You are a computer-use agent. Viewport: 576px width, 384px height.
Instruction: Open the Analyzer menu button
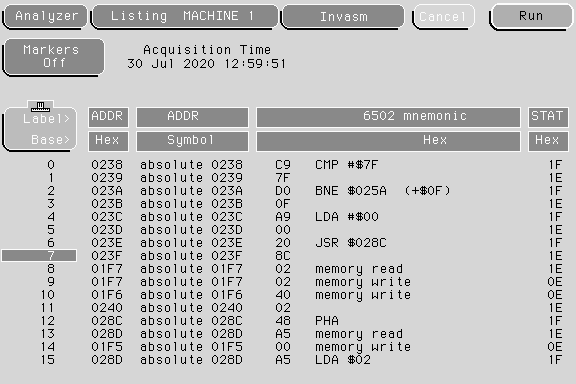point(46,16)
